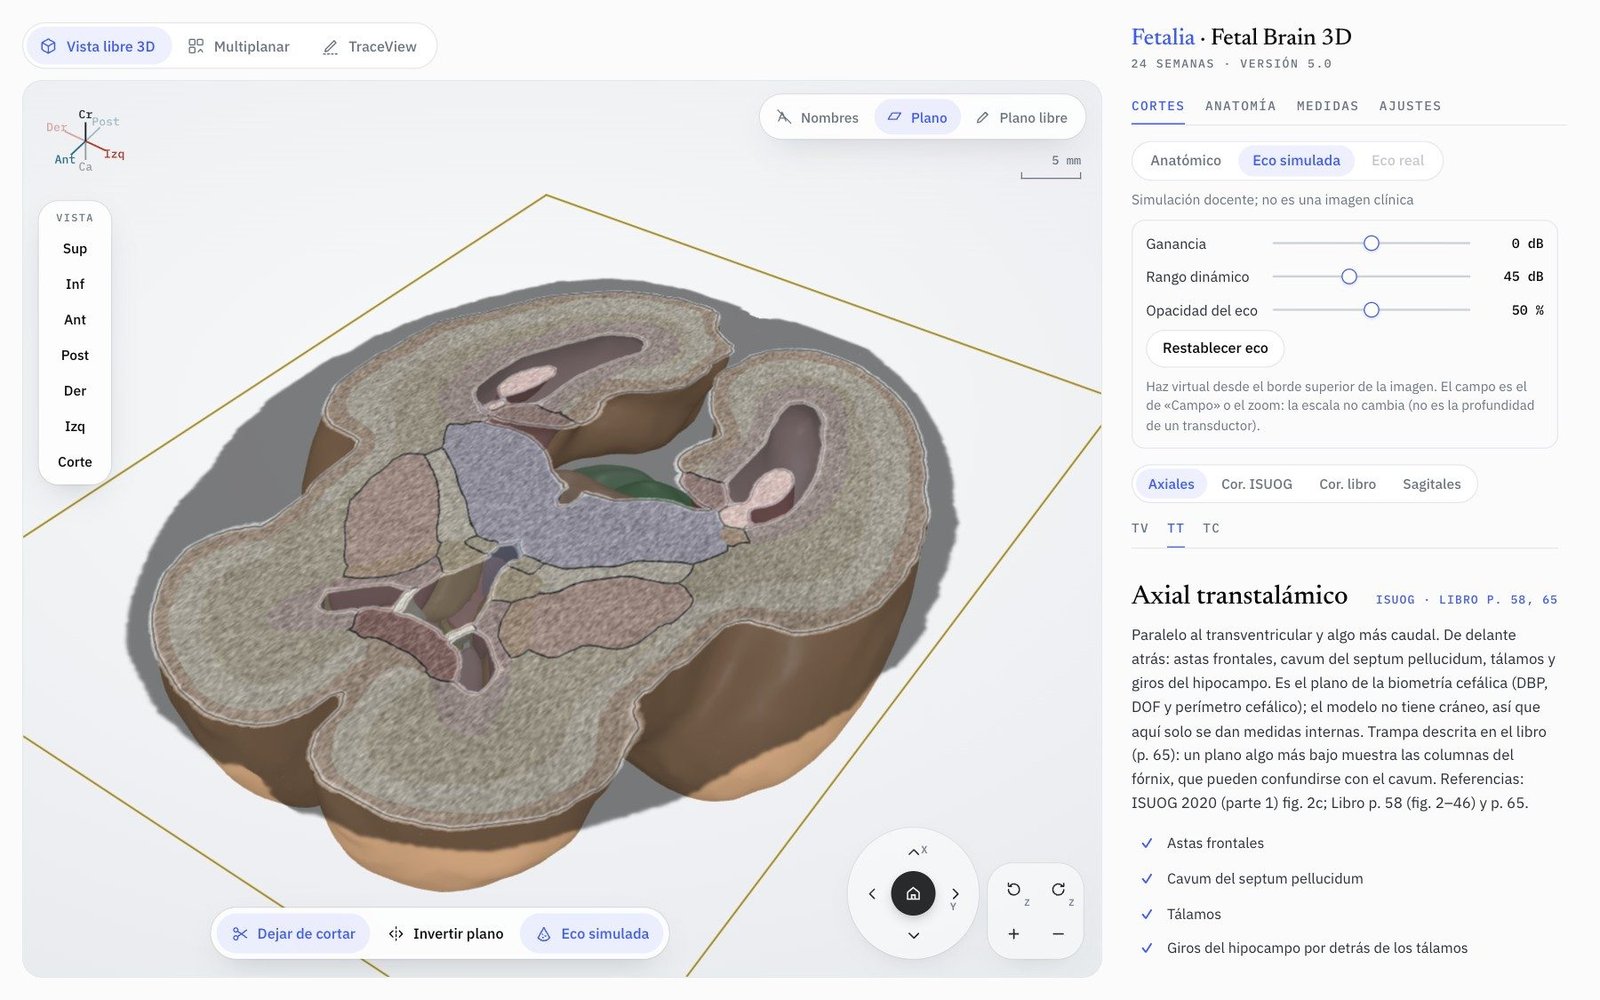
Task: Adjust the Rango dinámico slider handle
Action: (1349, 276)
